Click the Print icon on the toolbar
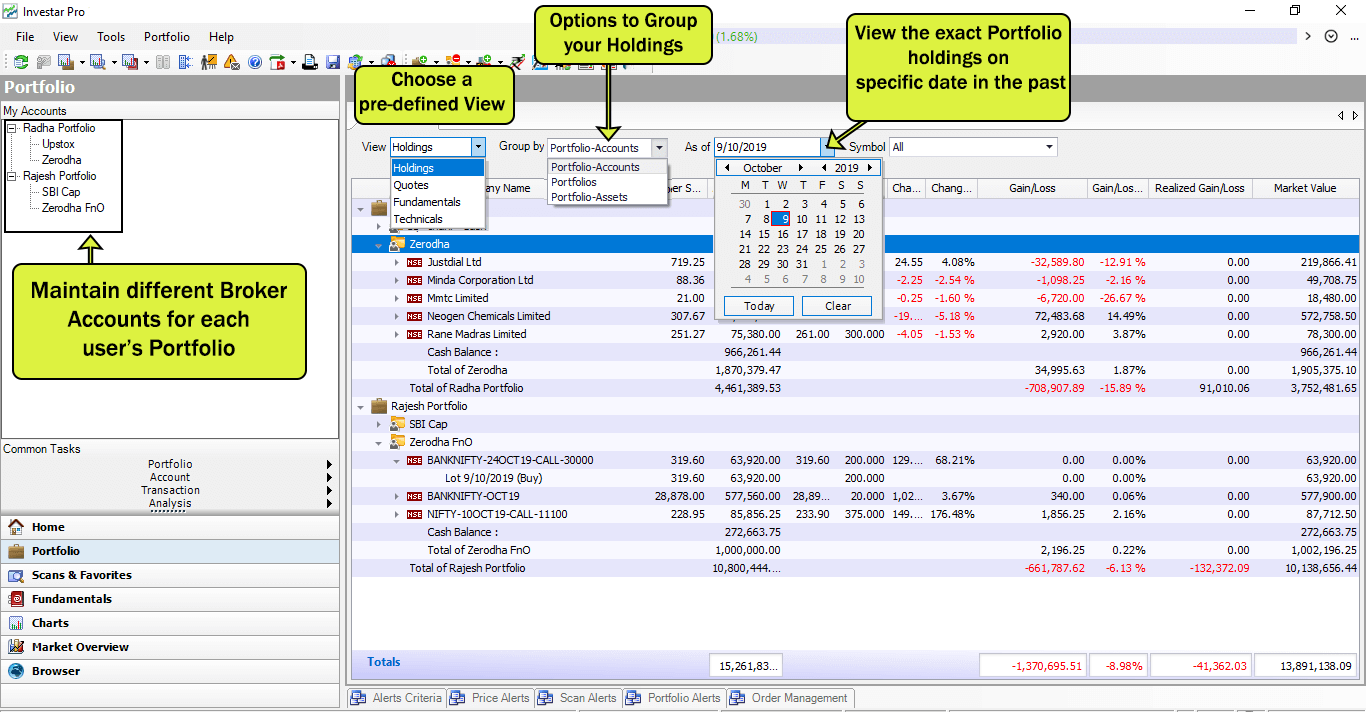The image size is (1366, 712). pos(311,62)
